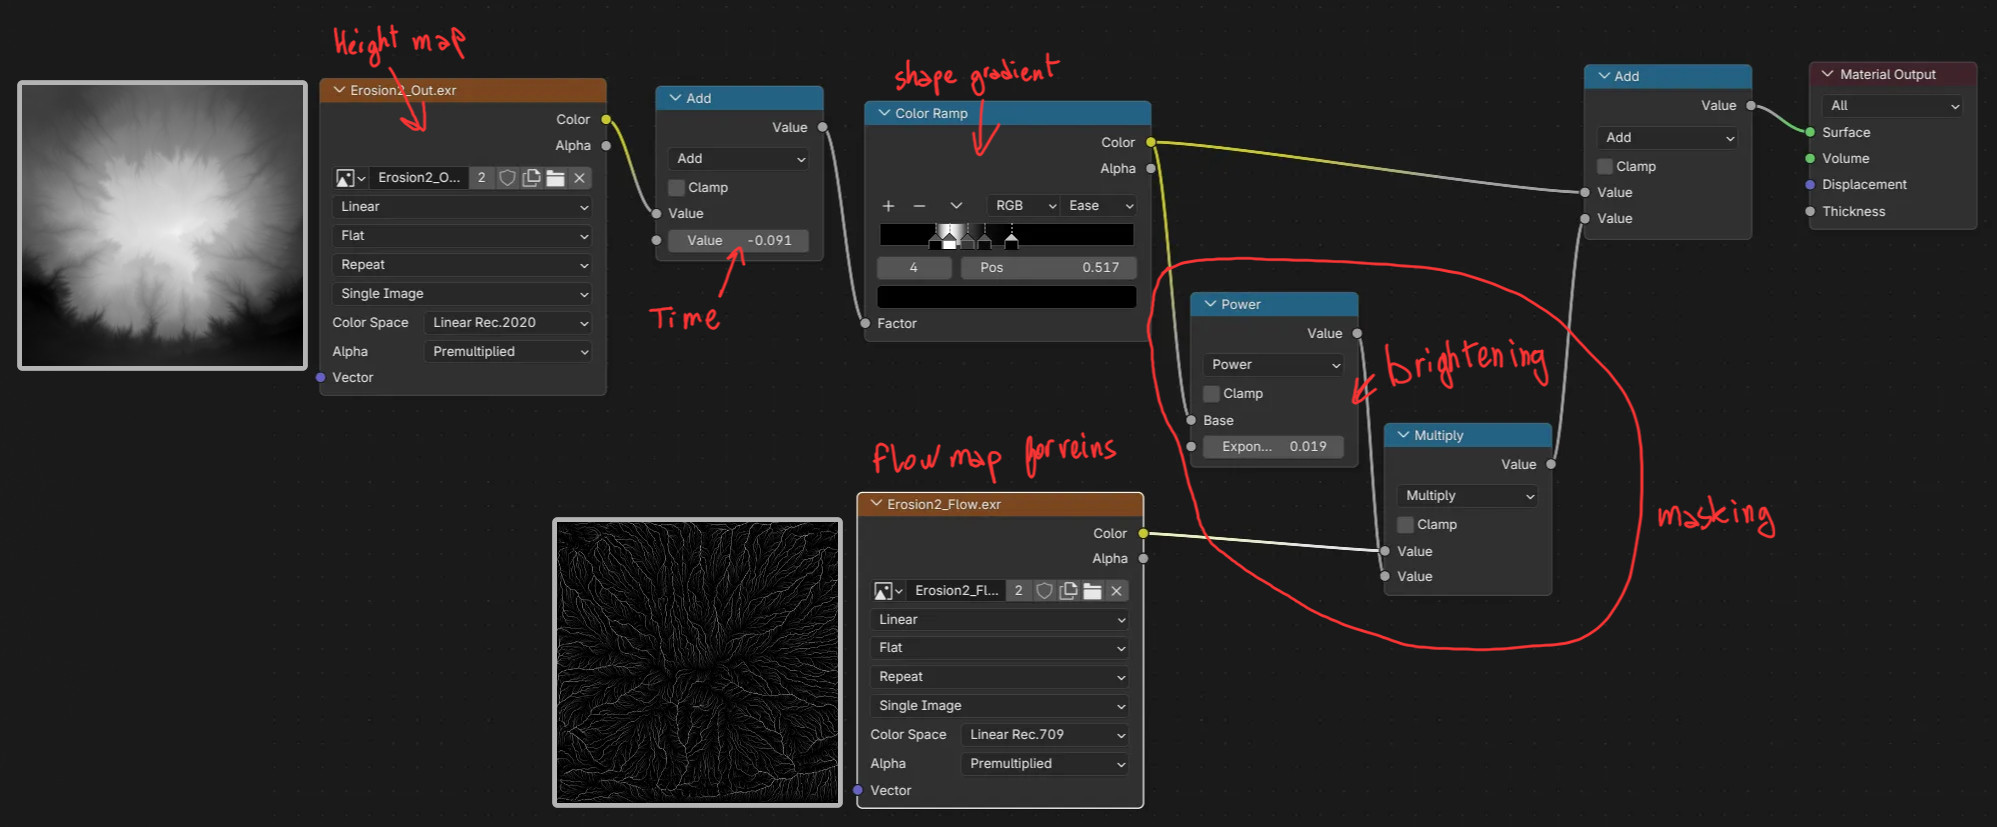This screenshot has width=1997, height=827.
Task: Open file folder on Erosion2_Out.exr node
Action: coord(555,178)
